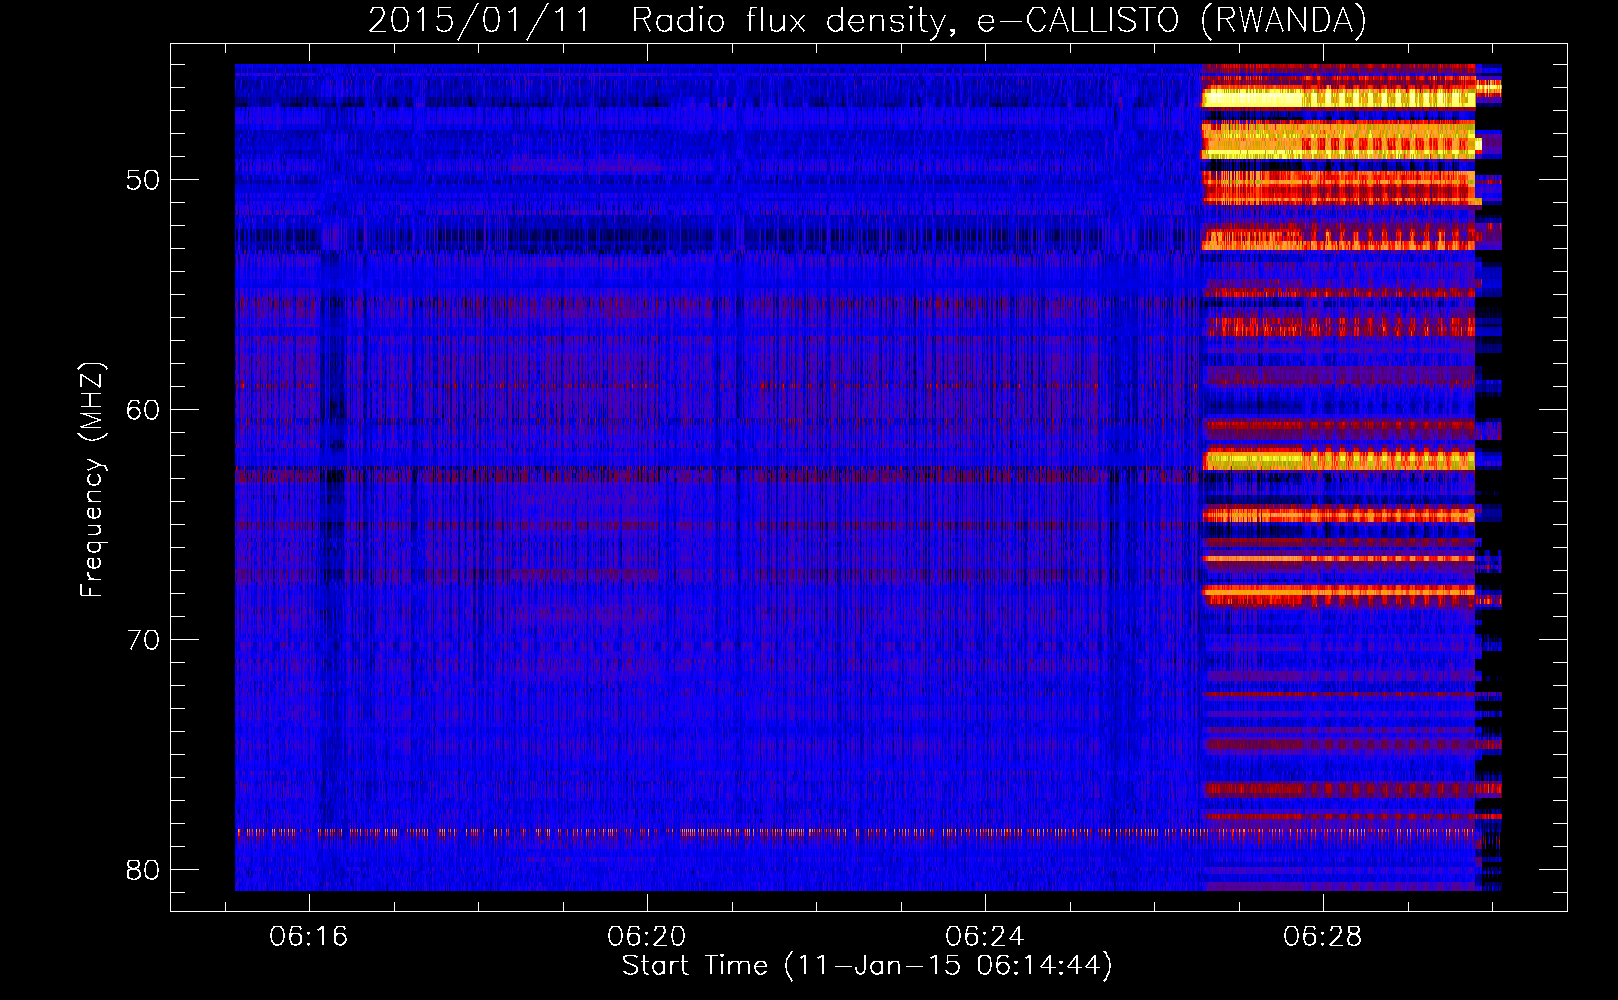Click the 06:20 time tick label
This screenshot has width=1618, height=1000.
pos(647,936)
